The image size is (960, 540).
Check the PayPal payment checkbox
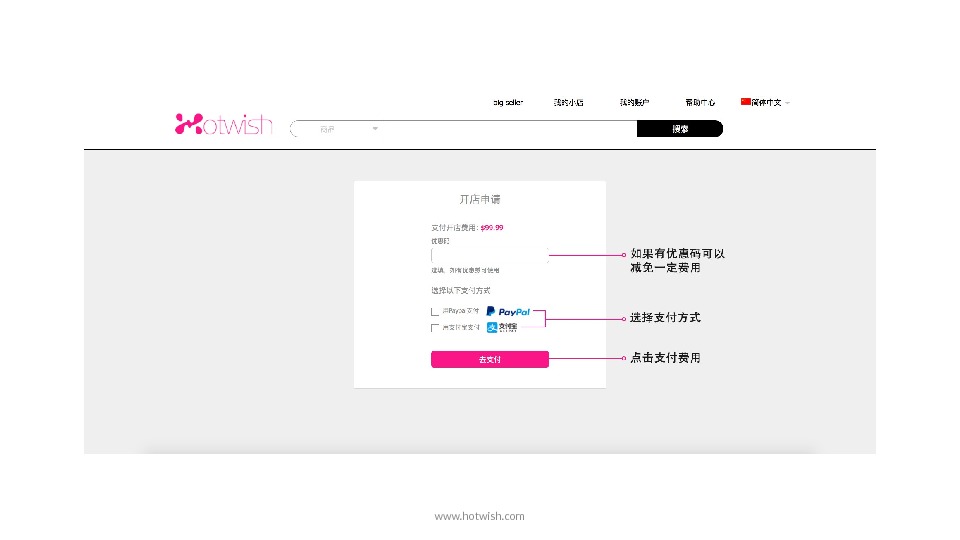435,312
